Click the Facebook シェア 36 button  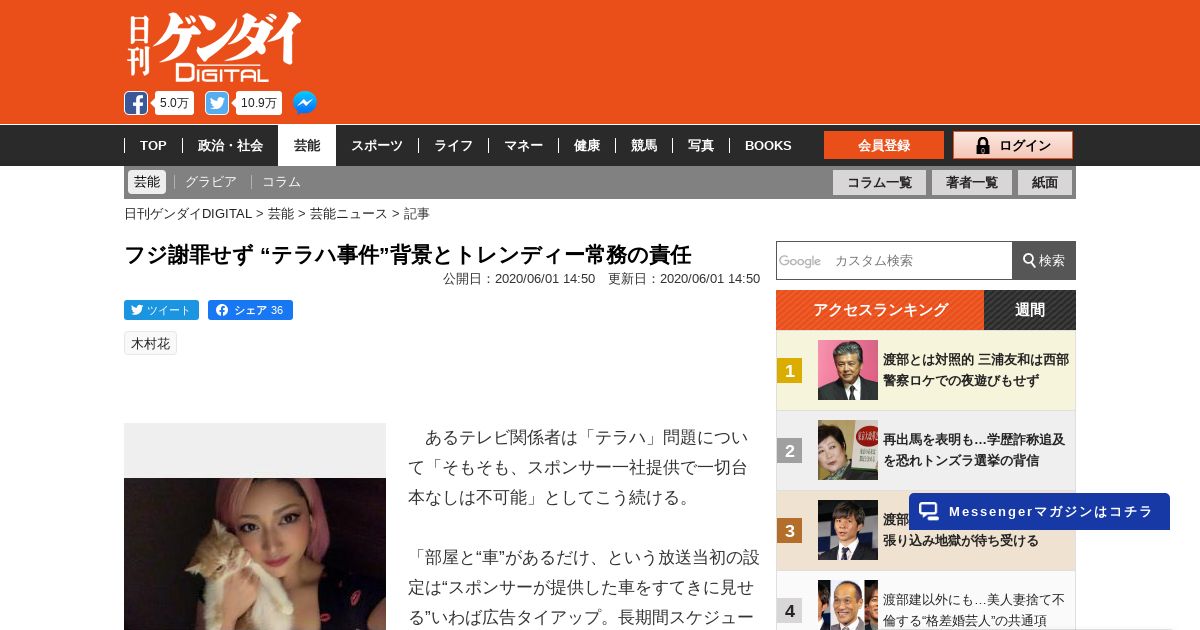(x=250, y=310)
